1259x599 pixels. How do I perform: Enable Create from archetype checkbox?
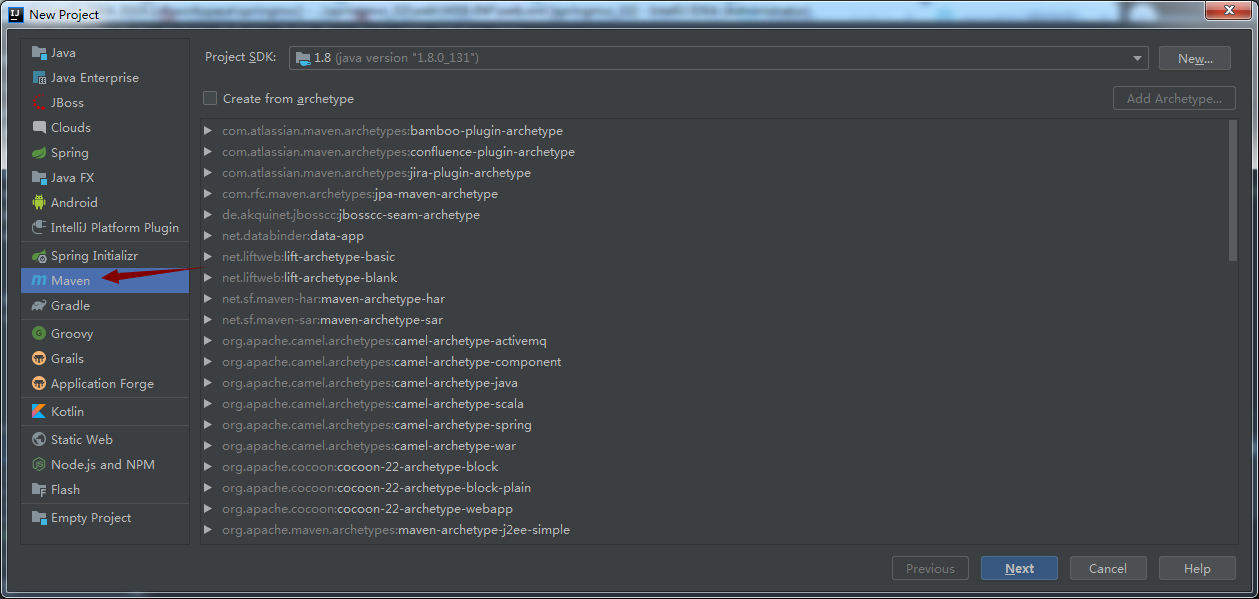click(x=210, y=98)
